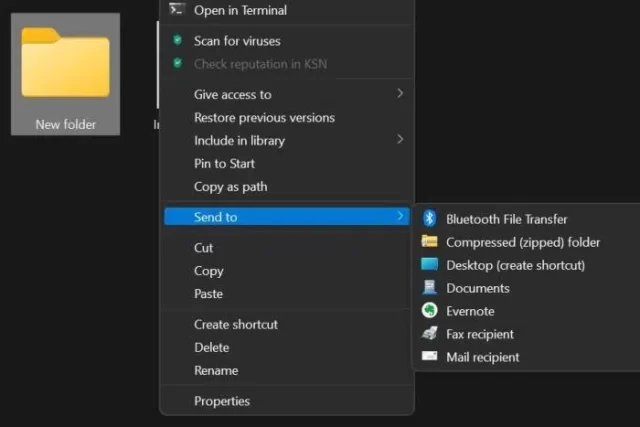Expand the Include in library submenu arrow
Screen dimensions: 640x427
pyautogui.click(x=400, y=140)
